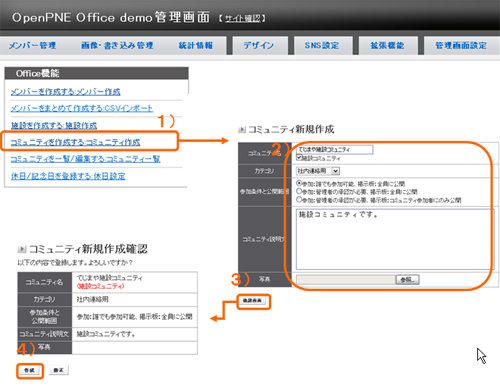Follow the サイト確認 link in header
This screenshot has width=500, height=388.
pyautogui.click(x=242, y=18)
